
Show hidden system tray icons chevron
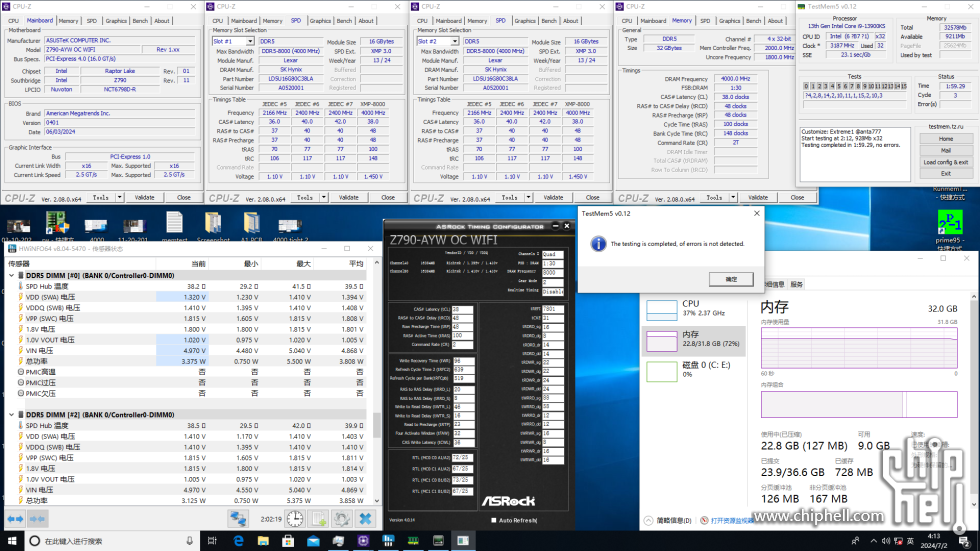[x=873, y=541]
